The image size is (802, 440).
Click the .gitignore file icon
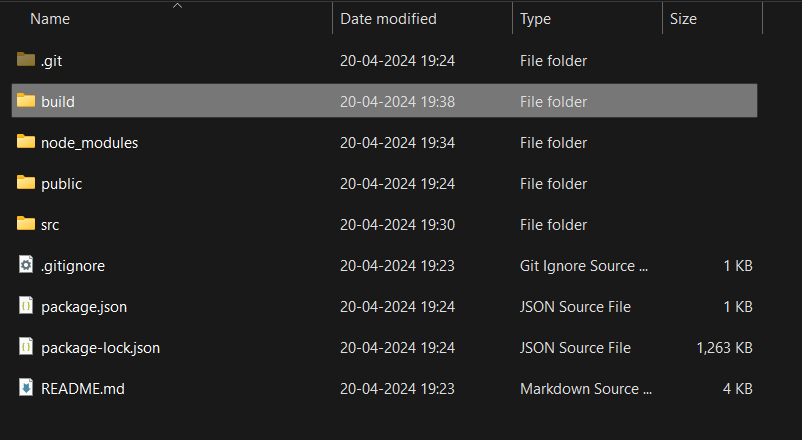(x=26, y=265)
